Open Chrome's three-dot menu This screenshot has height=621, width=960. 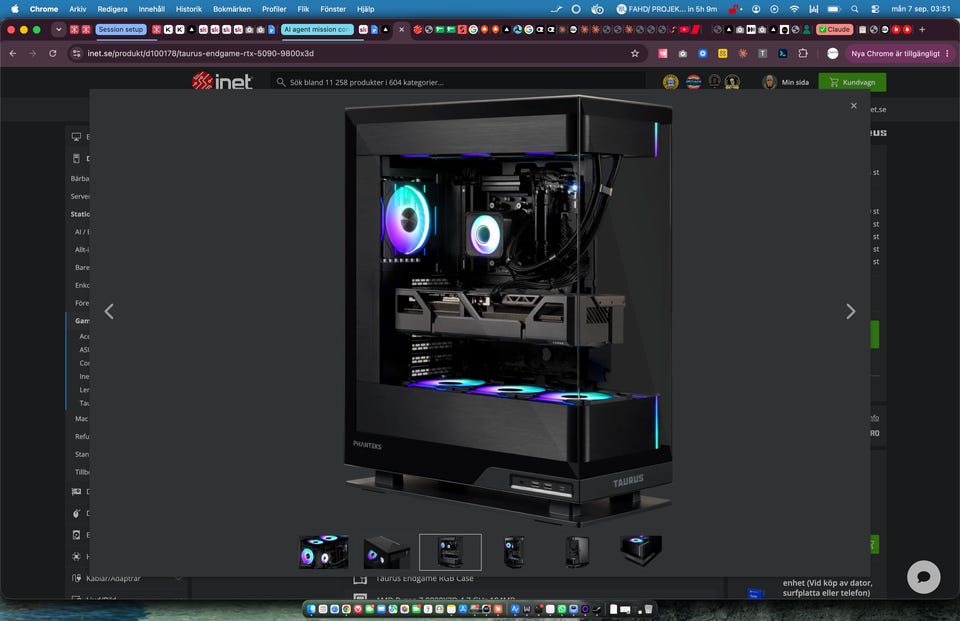(x=947, y=53)
